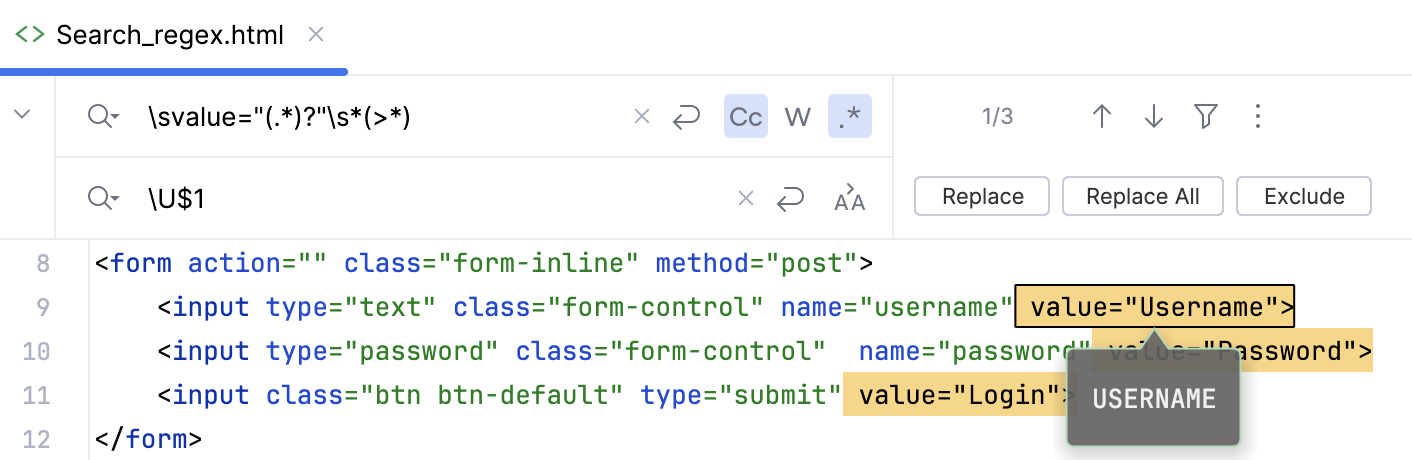Collapse the replace field chevron
Image resolution: width=1412 pixels, height=460 pixels.
23,115
